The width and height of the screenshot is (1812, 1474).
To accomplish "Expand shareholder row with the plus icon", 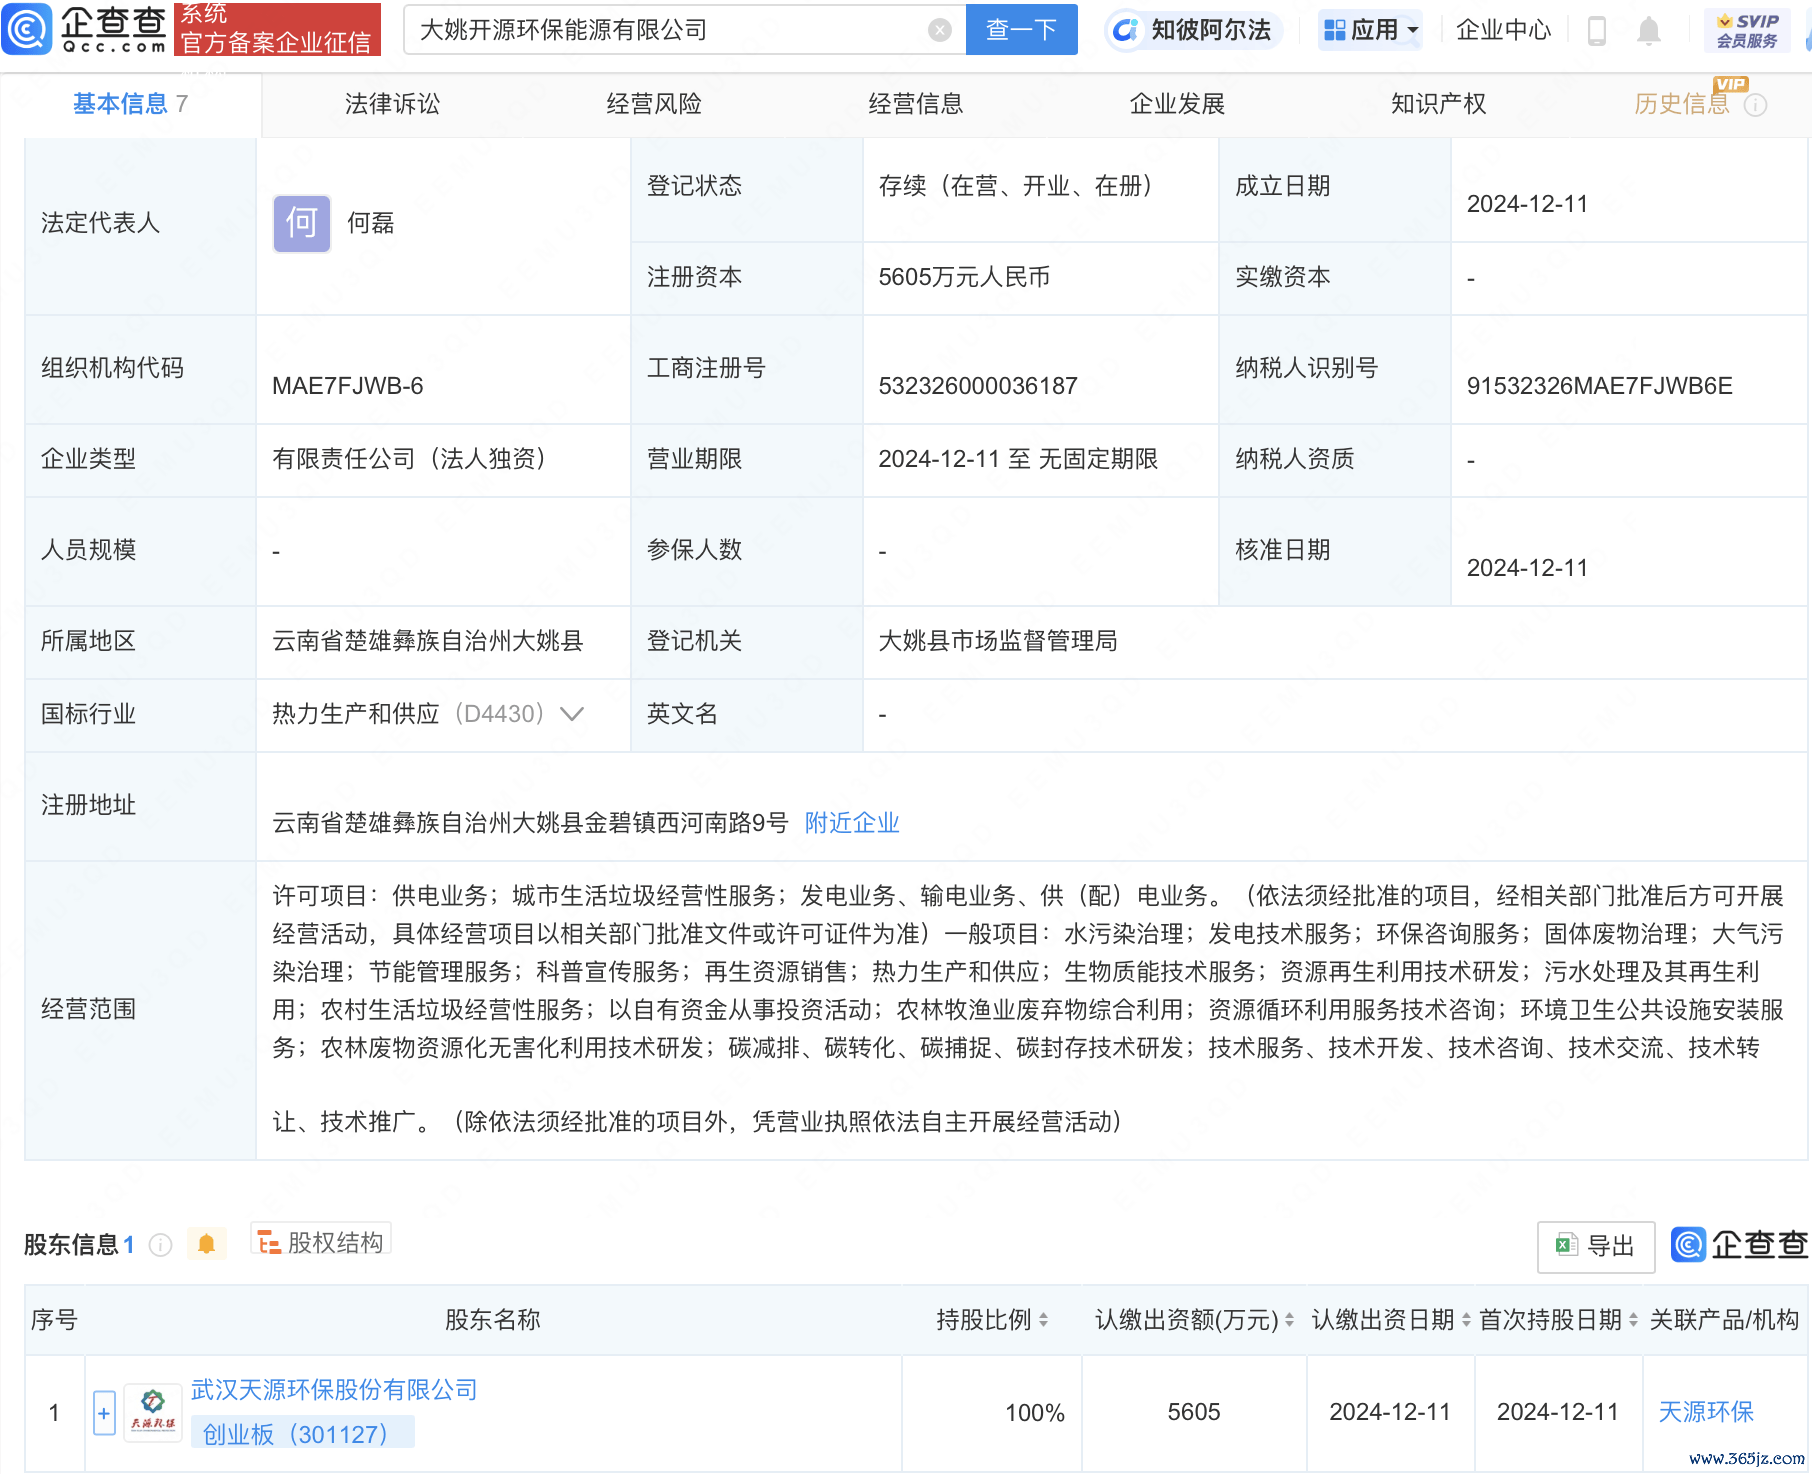I will (x=104, y=1413).
